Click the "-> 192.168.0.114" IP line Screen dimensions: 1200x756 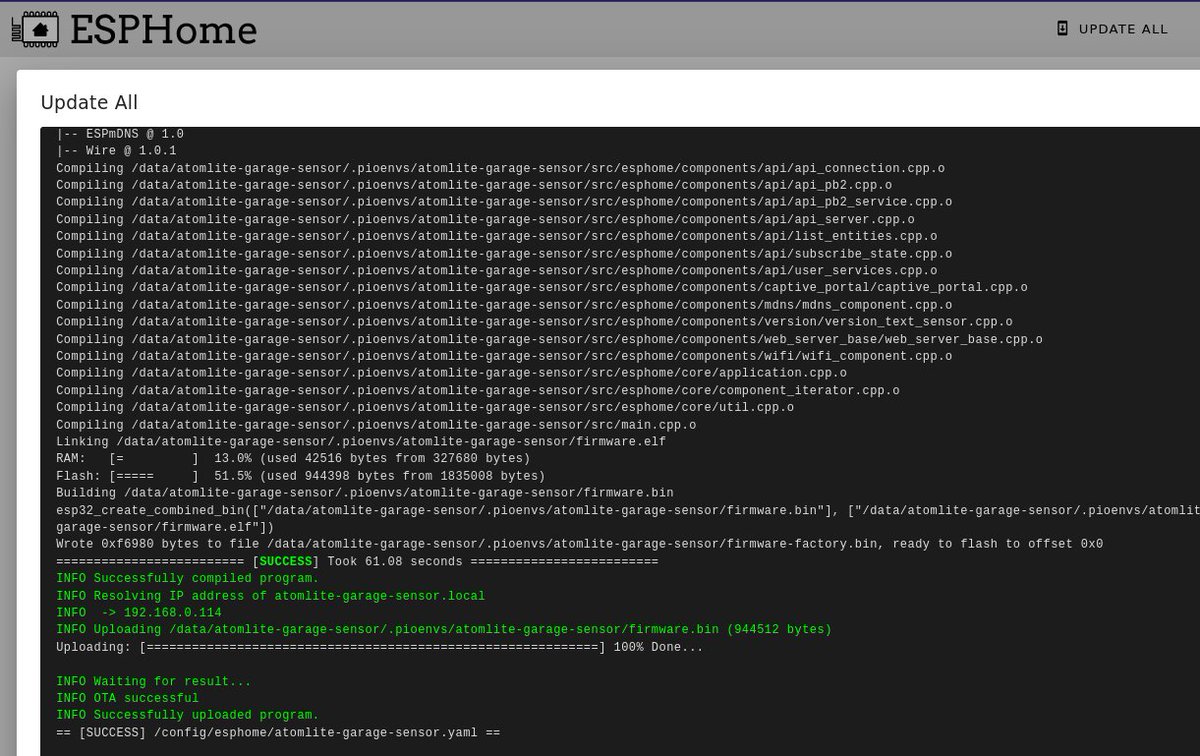[139, 612]
